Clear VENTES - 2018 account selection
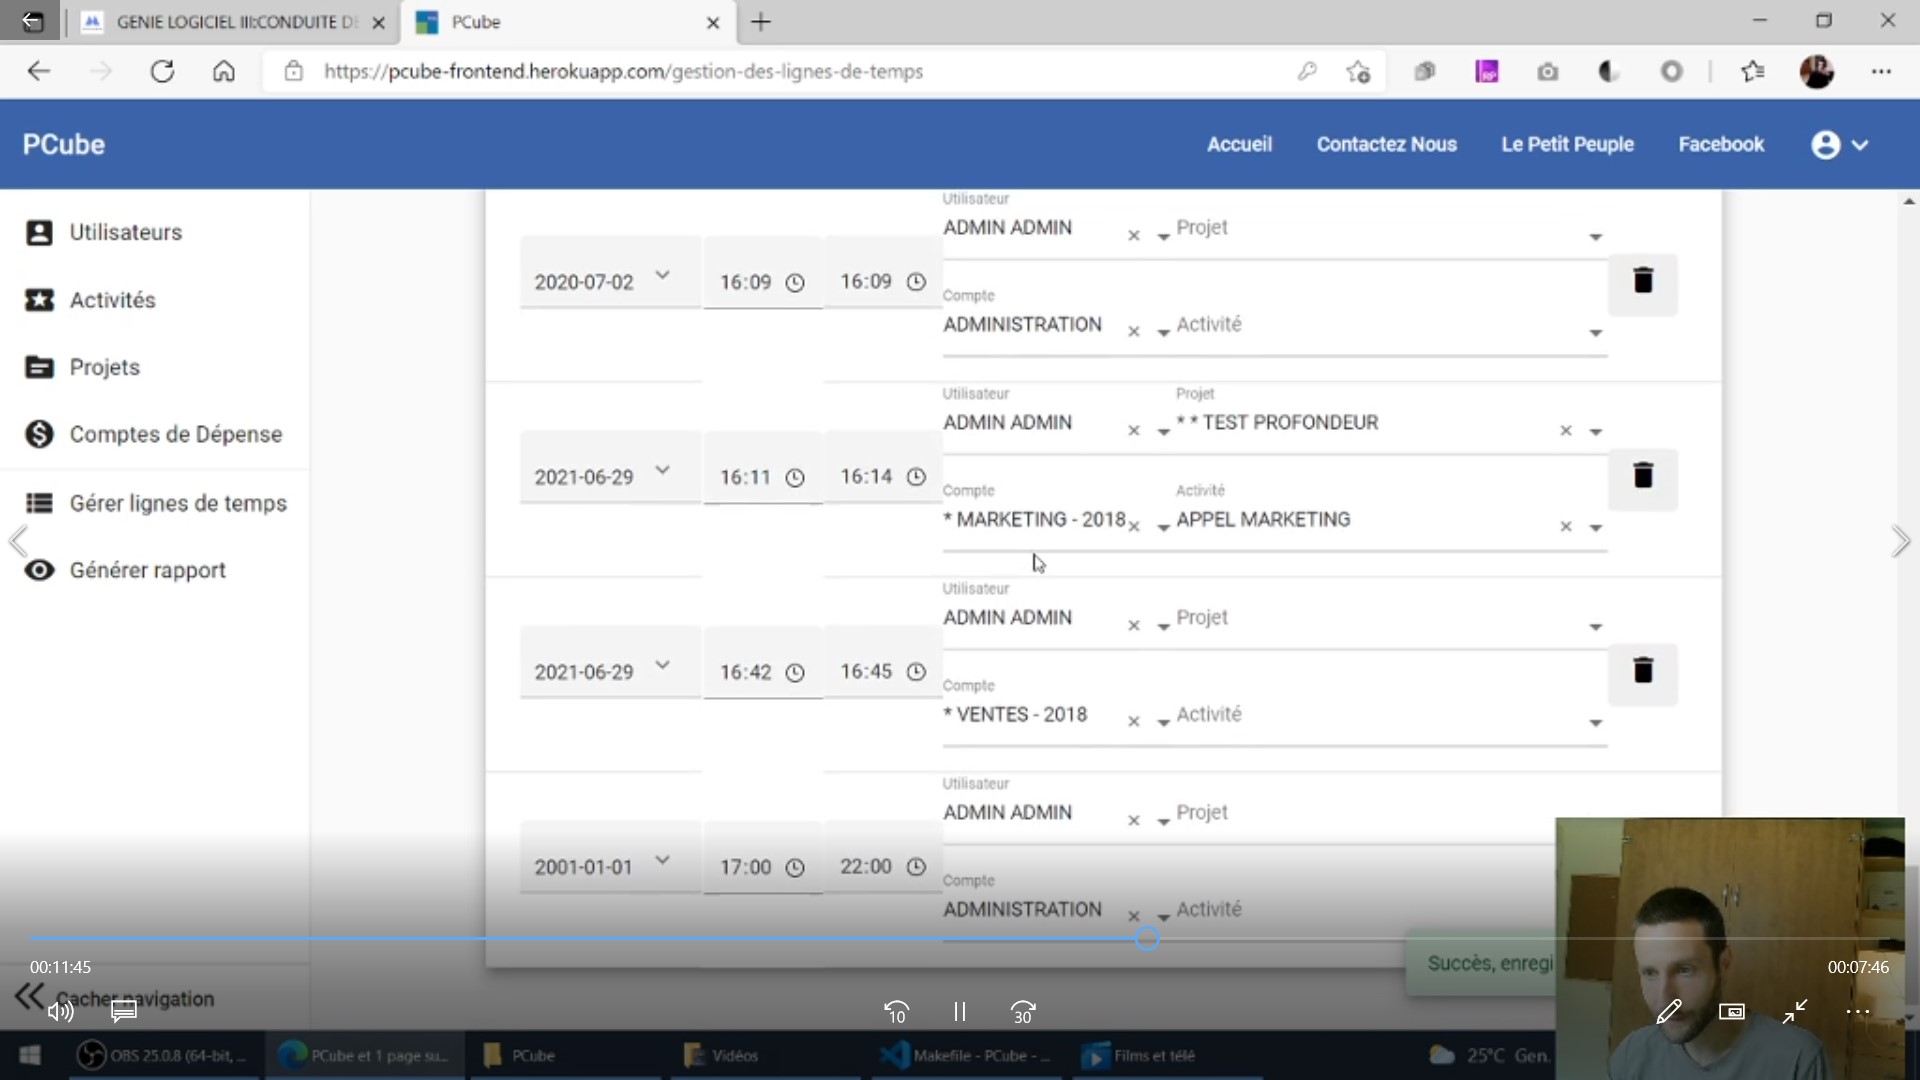 (1134, 722)
